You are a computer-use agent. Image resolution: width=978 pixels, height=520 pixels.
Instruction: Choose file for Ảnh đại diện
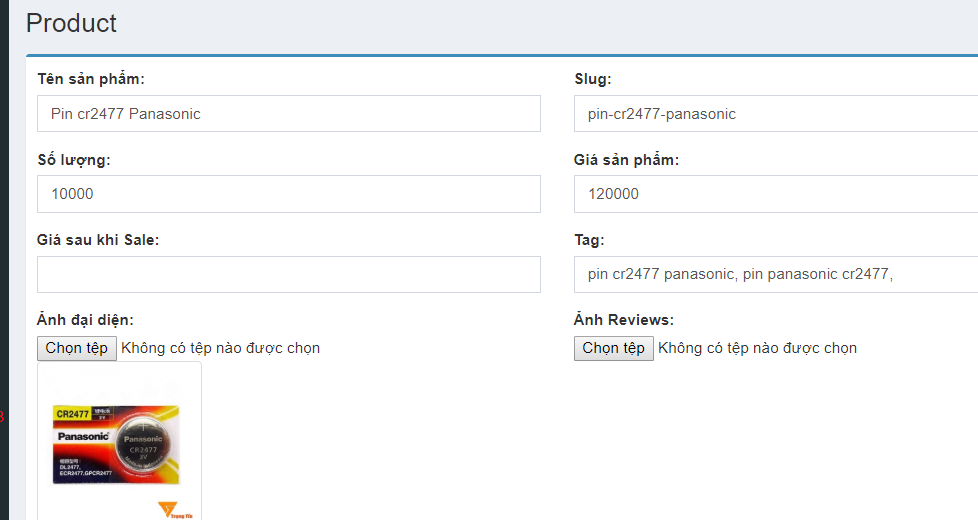click(77, 348)
